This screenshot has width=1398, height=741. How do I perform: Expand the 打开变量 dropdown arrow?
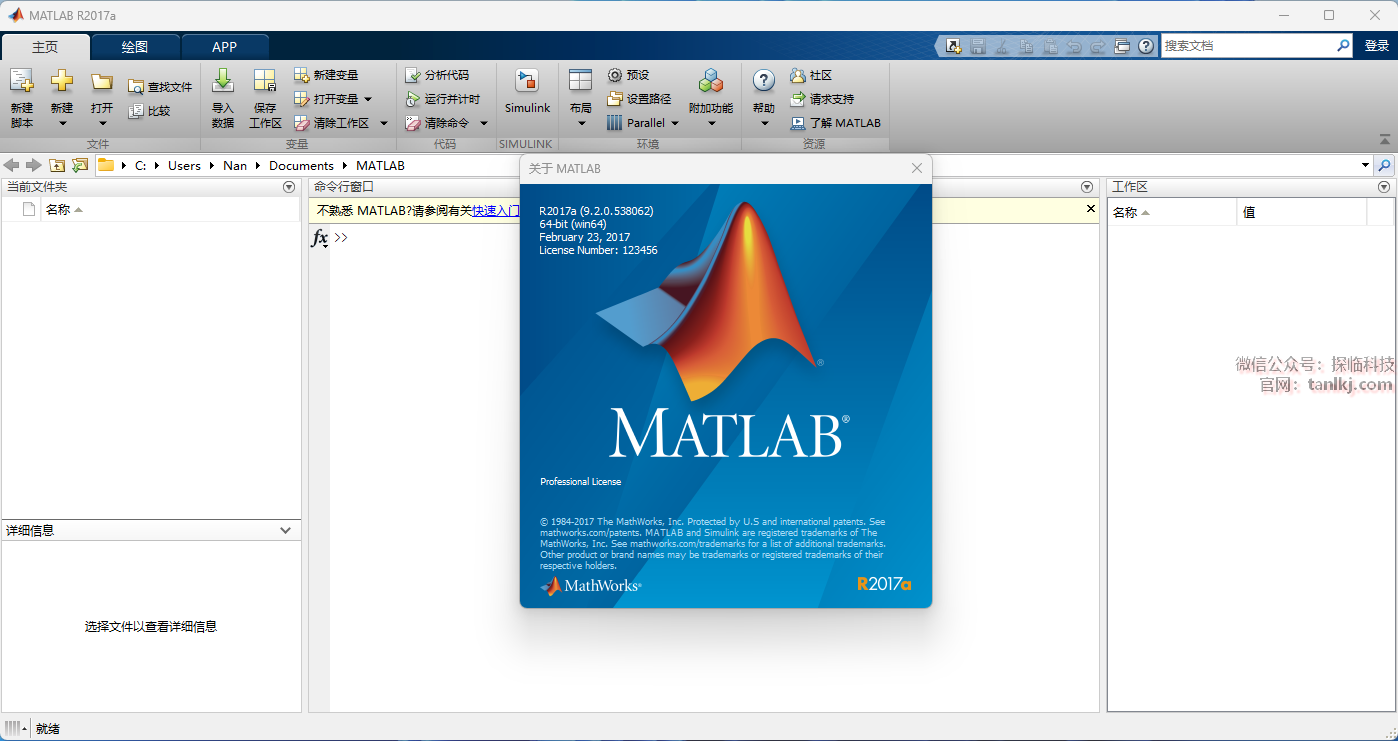[x=368, y=99]
